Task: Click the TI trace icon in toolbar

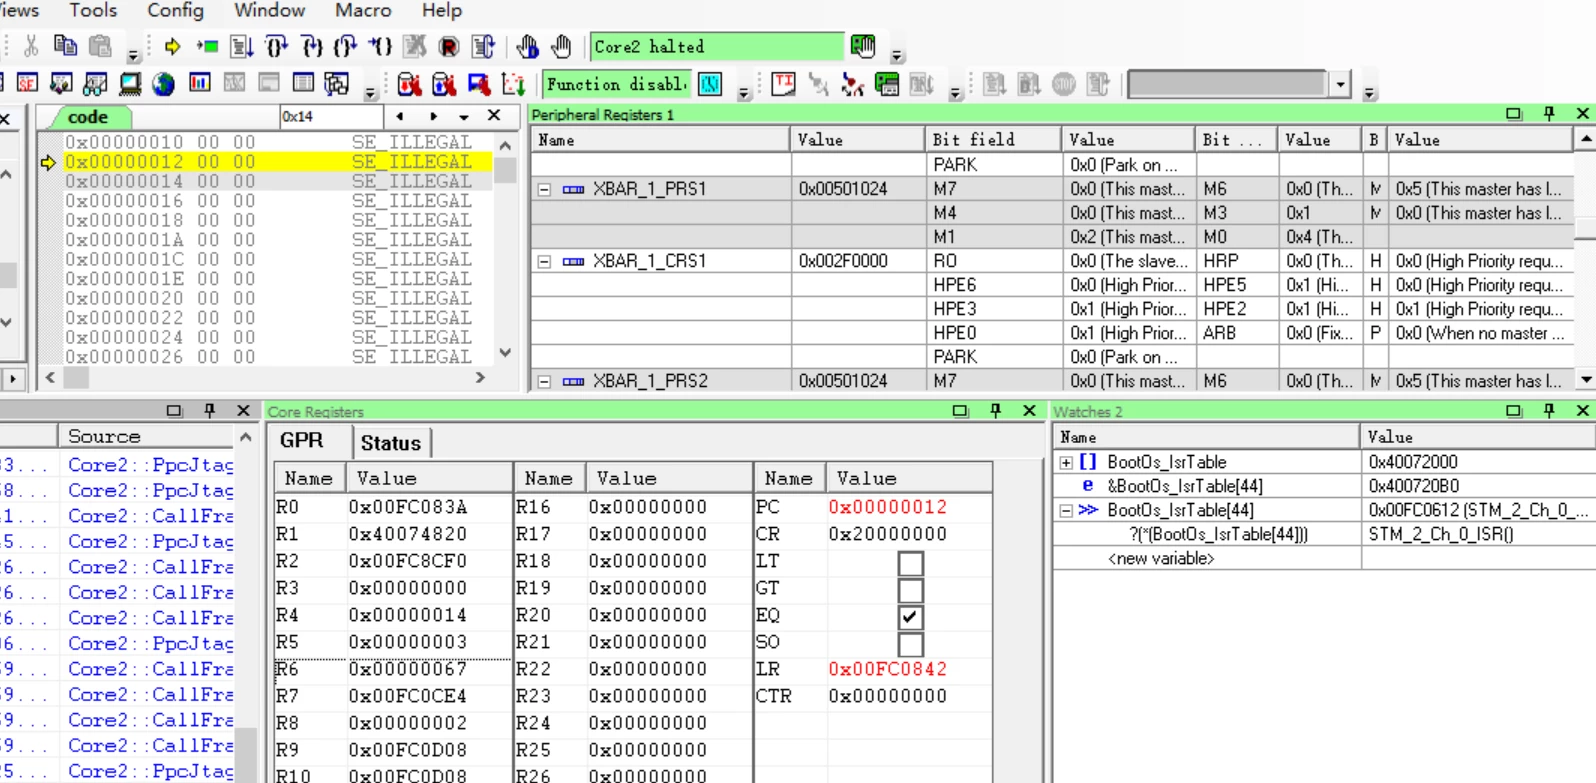Action: pyautogui.click(x=783, y=84)
